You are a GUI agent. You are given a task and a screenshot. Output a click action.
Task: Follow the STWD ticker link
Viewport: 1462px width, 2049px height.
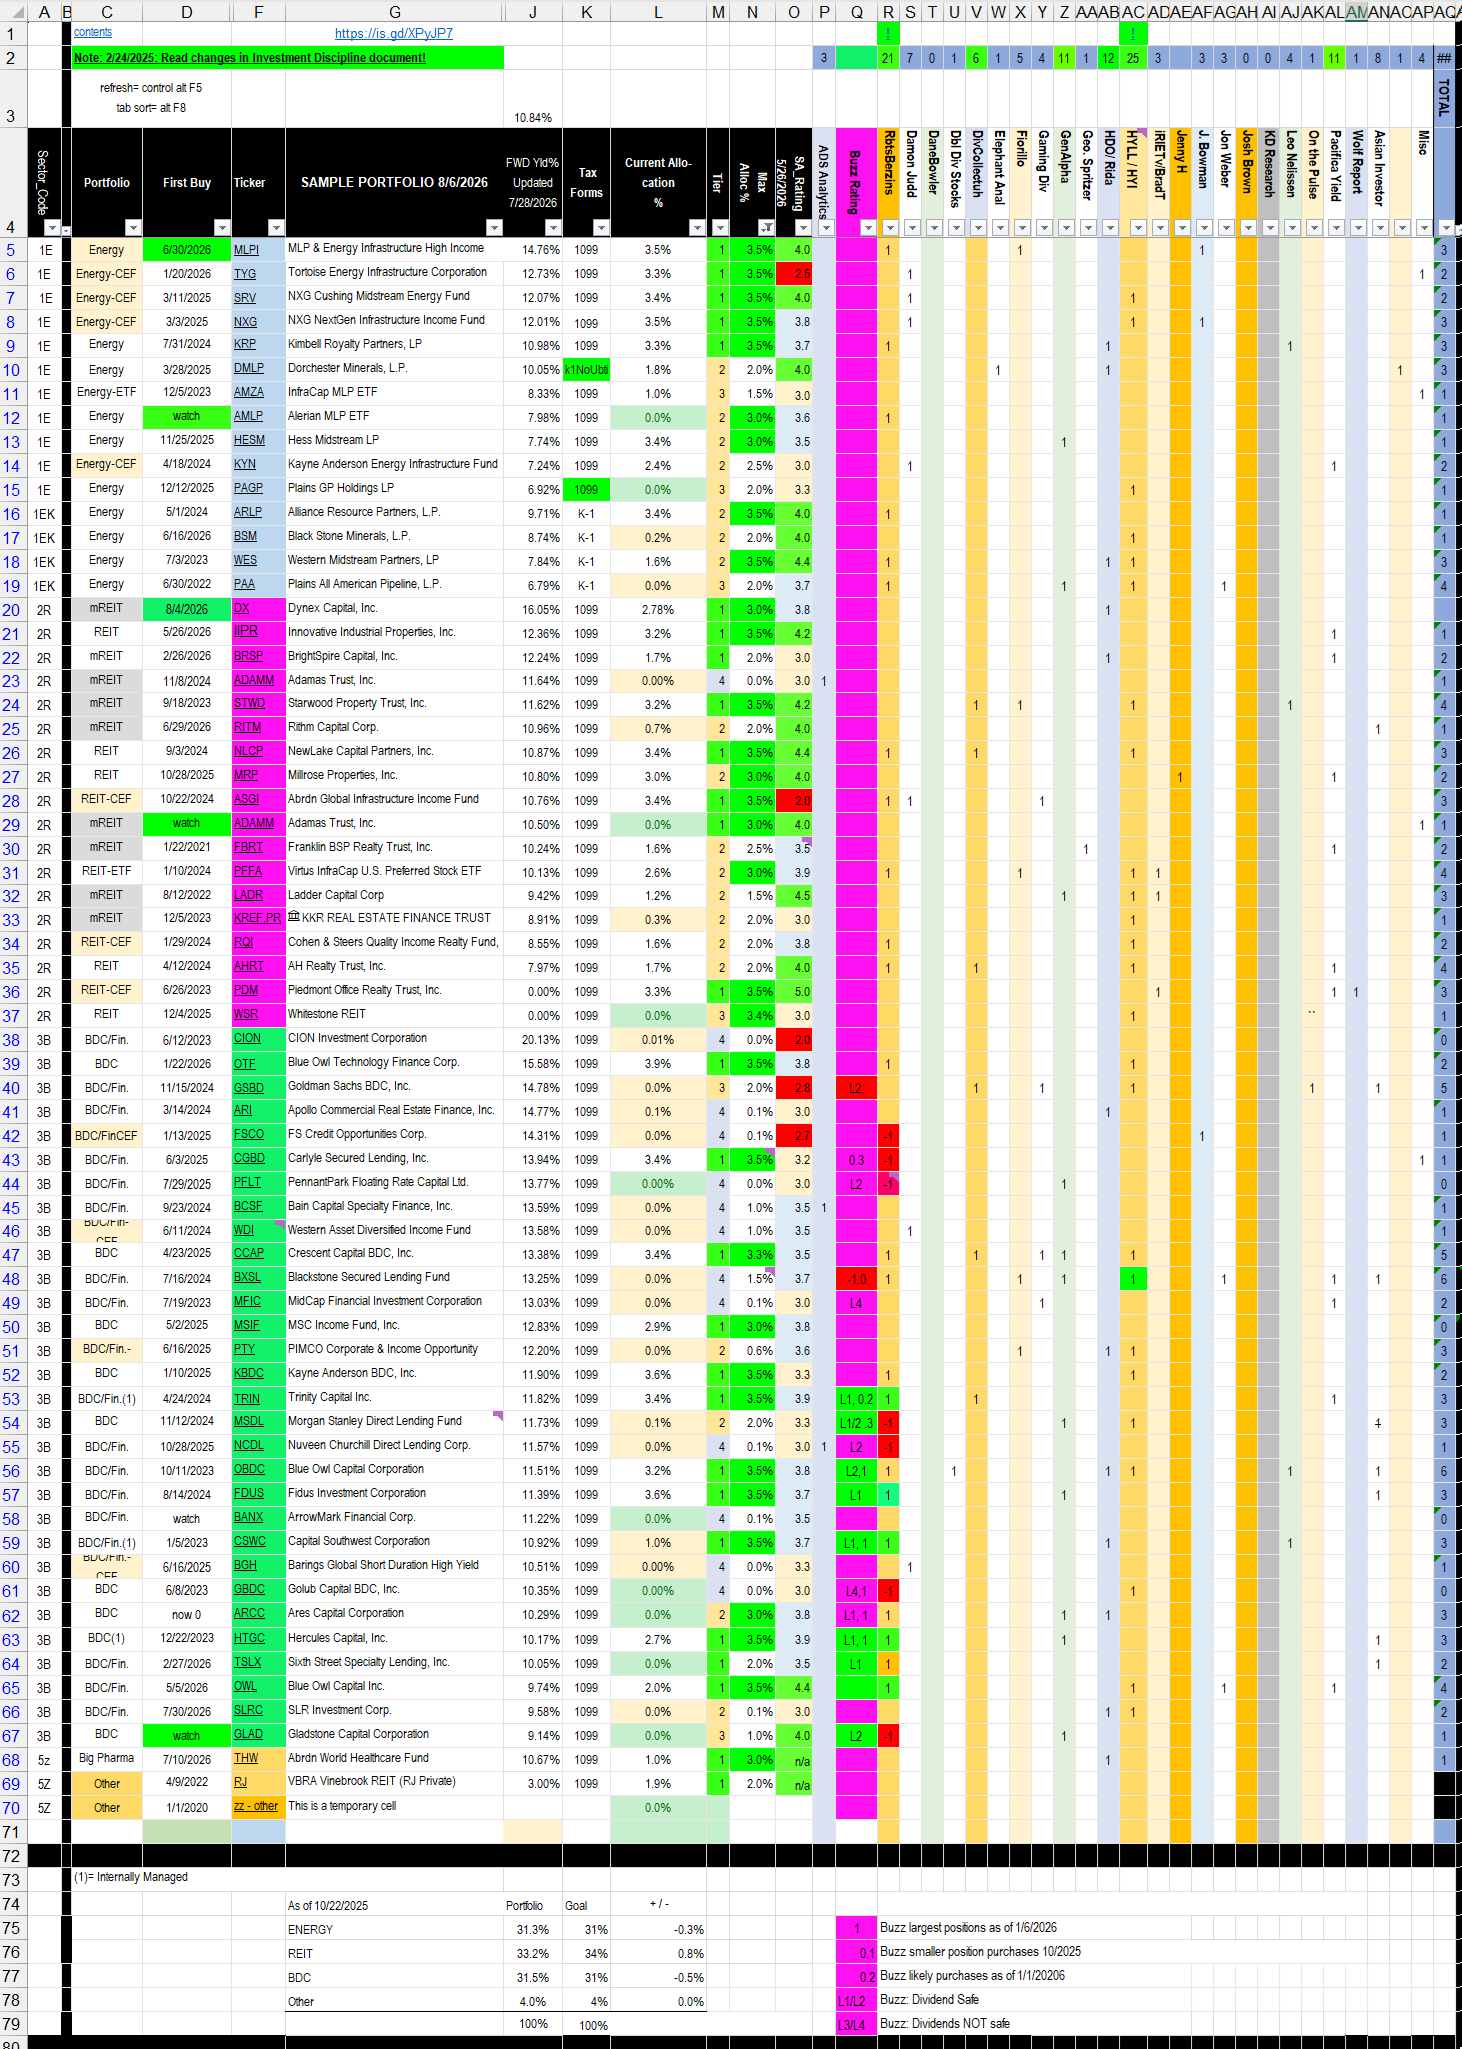pyautogui.click(x=249, y=704)
